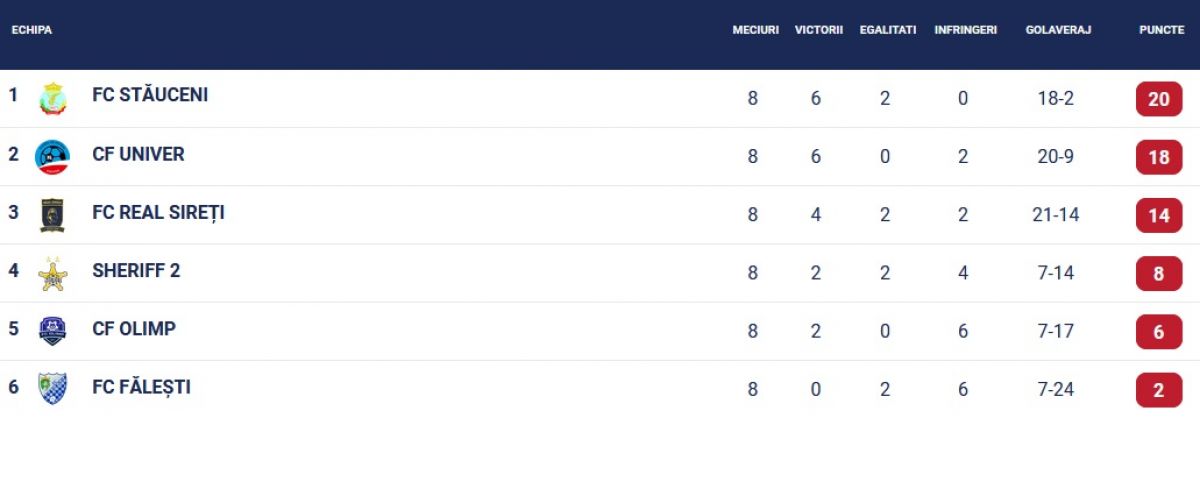The height and width of the screenshot is (503, 1200).
Task: Click the ECHIPA column header
Action: pos(32,30)
